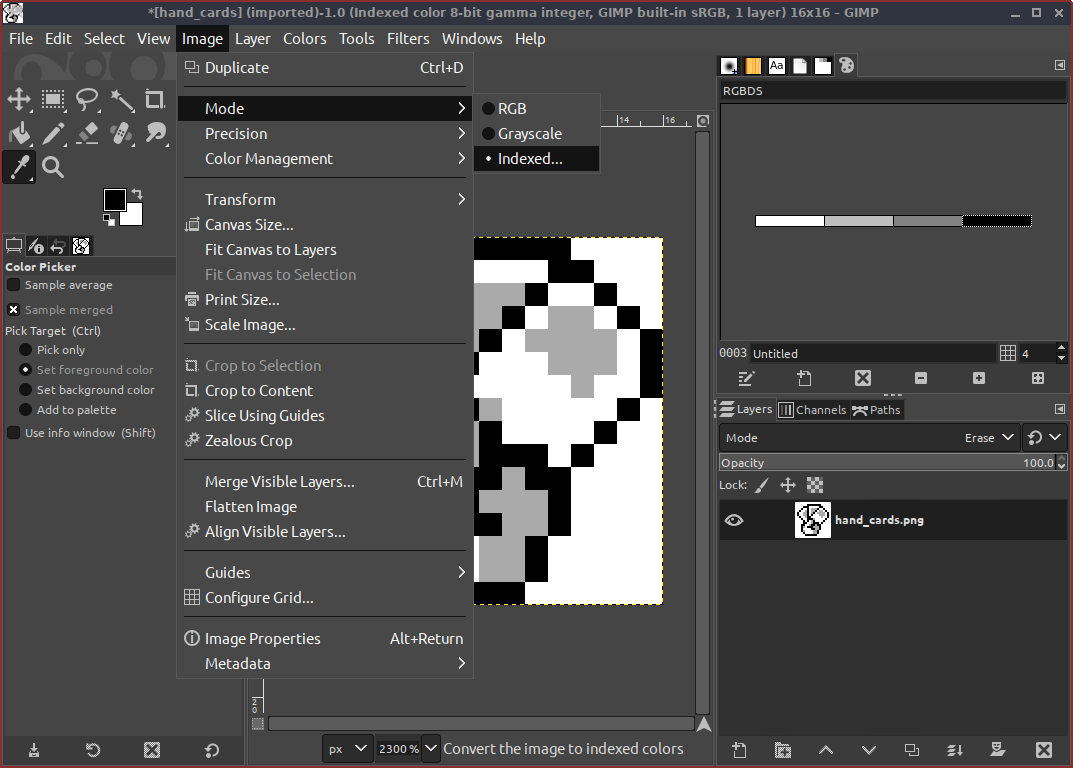
Task: Delete the Untitled palette with the X button
Action: 862,378
